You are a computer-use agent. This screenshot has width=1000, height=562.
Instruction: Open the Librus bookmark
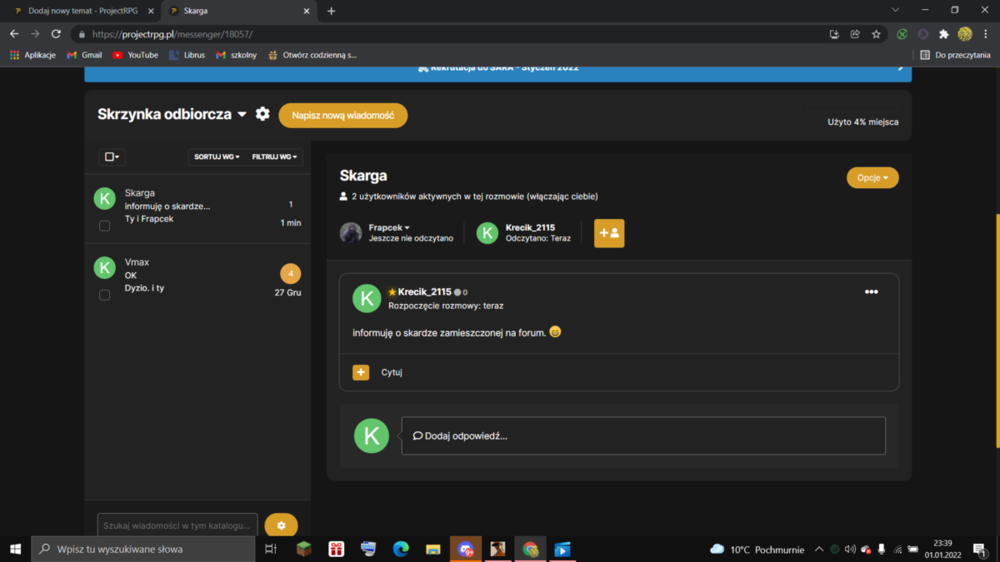pyautogui.click(x=187, y=55)
